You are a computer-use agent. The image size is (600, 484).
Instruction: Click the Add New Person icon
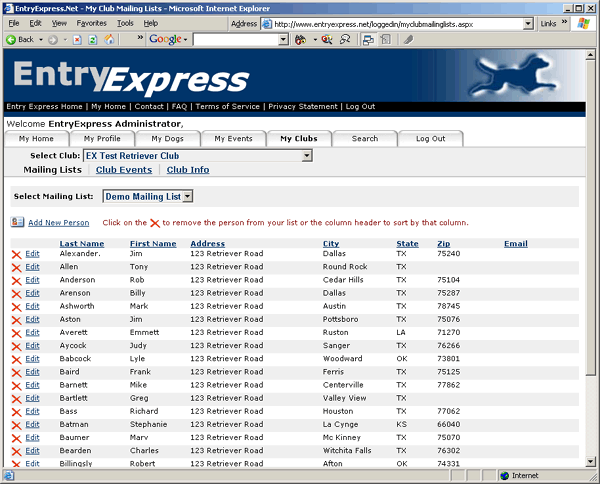[x=17, y=222]
